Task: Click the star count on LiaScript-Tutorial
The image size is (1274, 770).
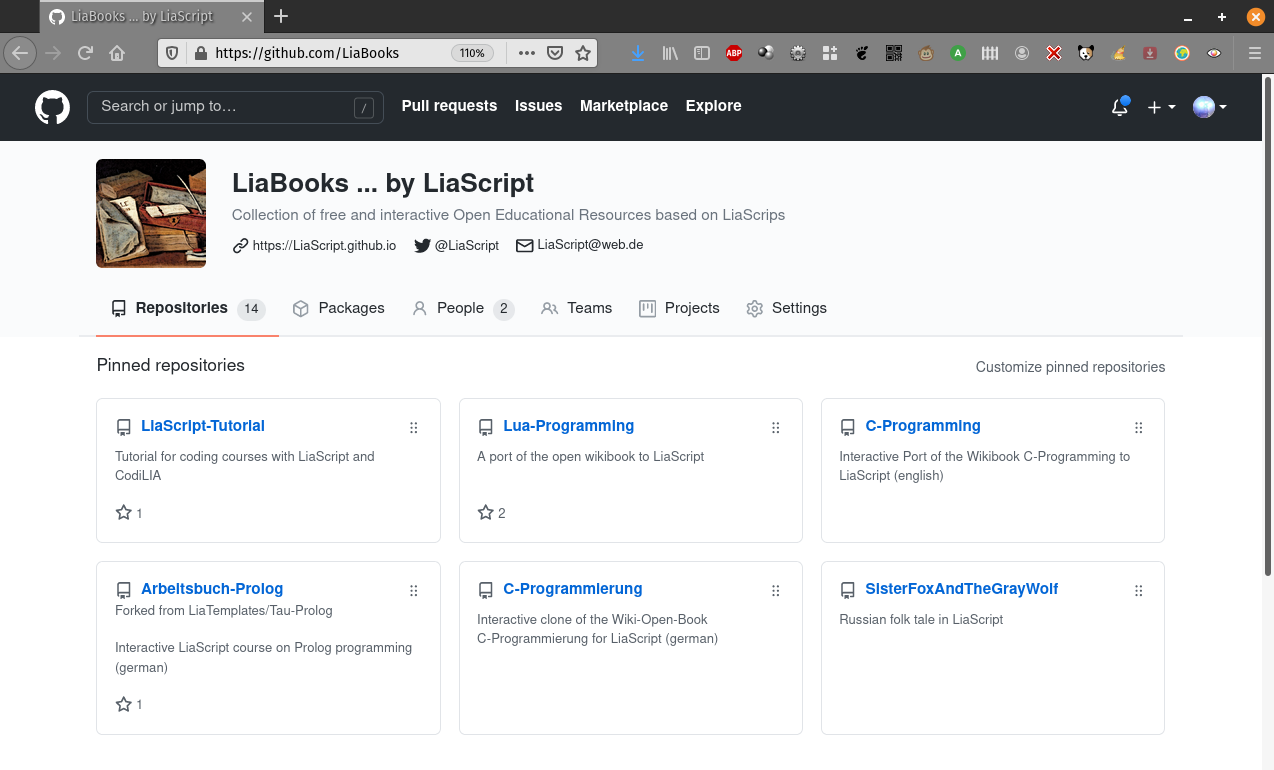Action: tap(129, 513)
